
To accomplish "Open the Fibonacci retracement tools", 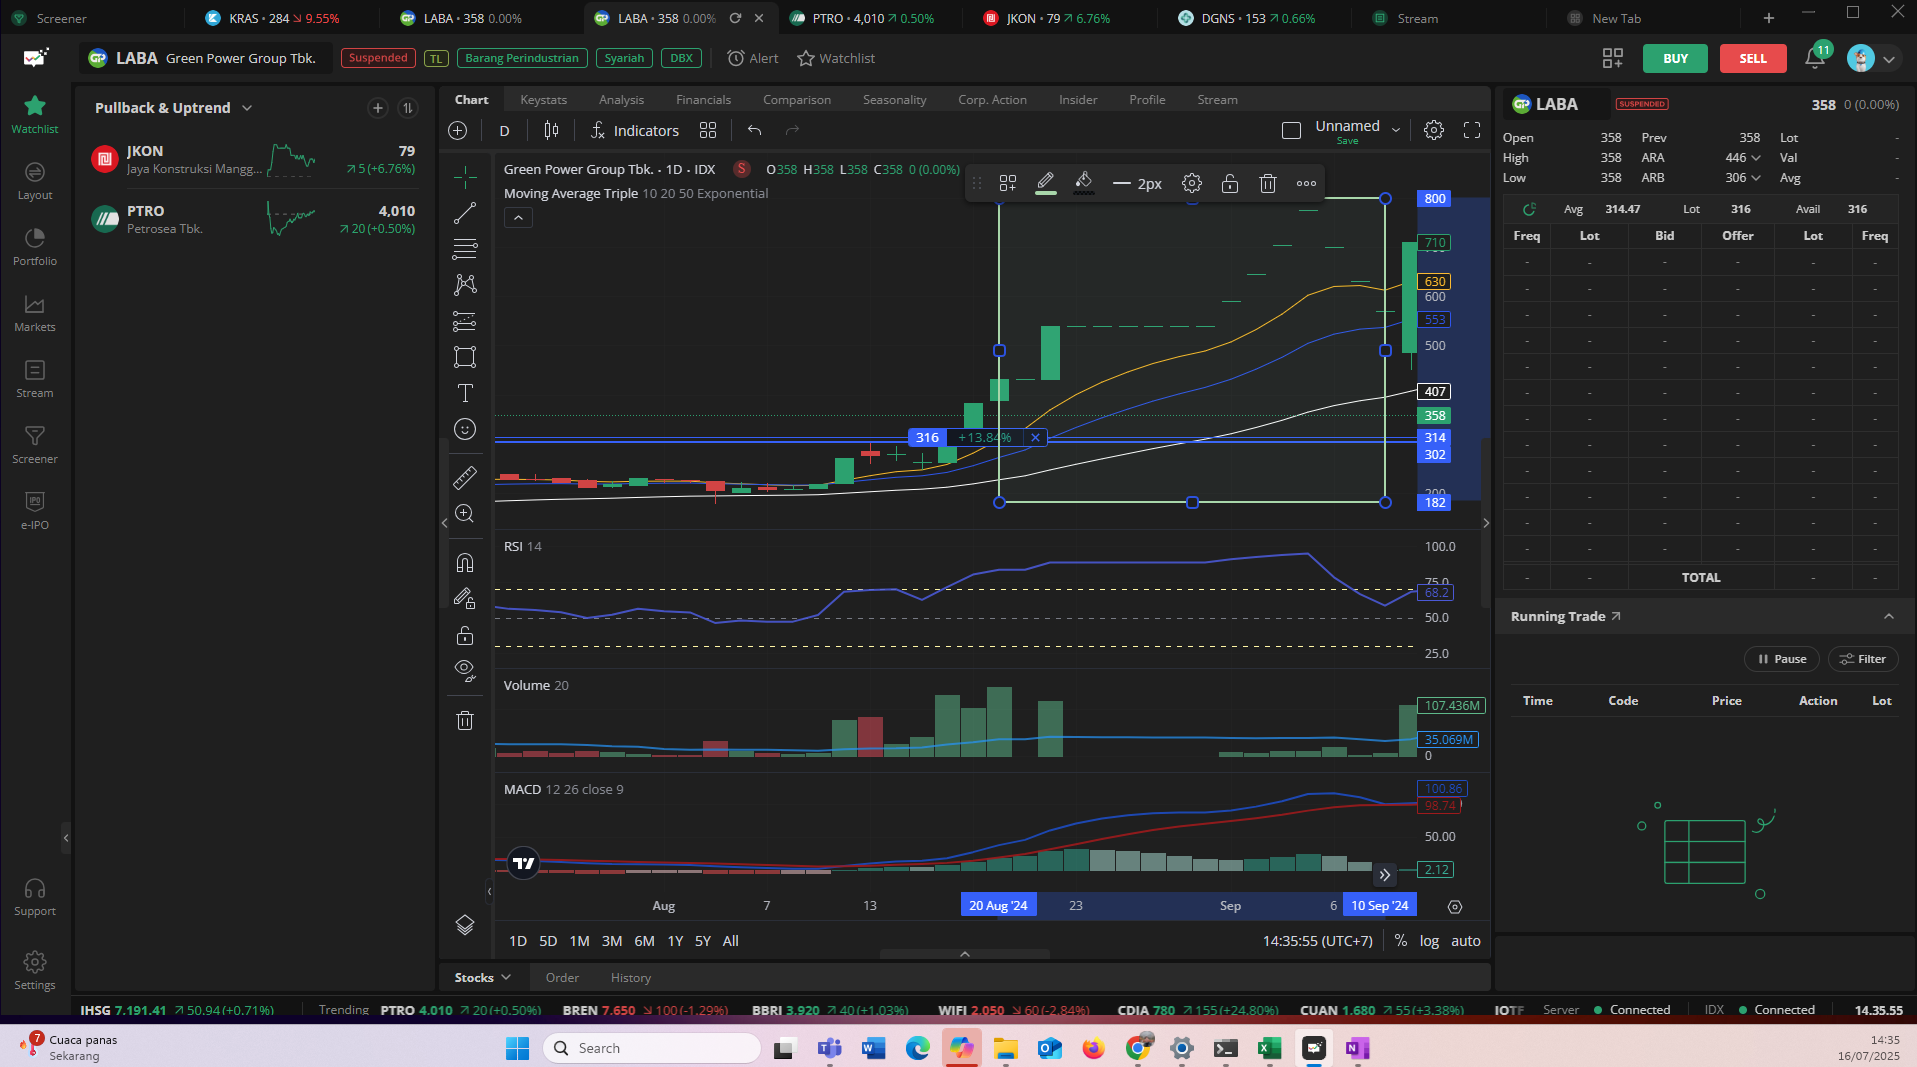I will 465,249.
